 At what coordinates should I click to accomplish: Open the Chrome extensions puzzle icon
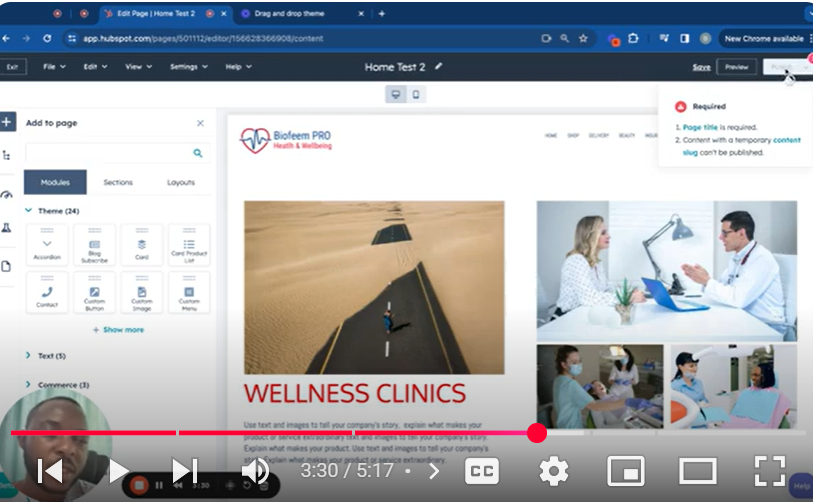coord(633,38)
